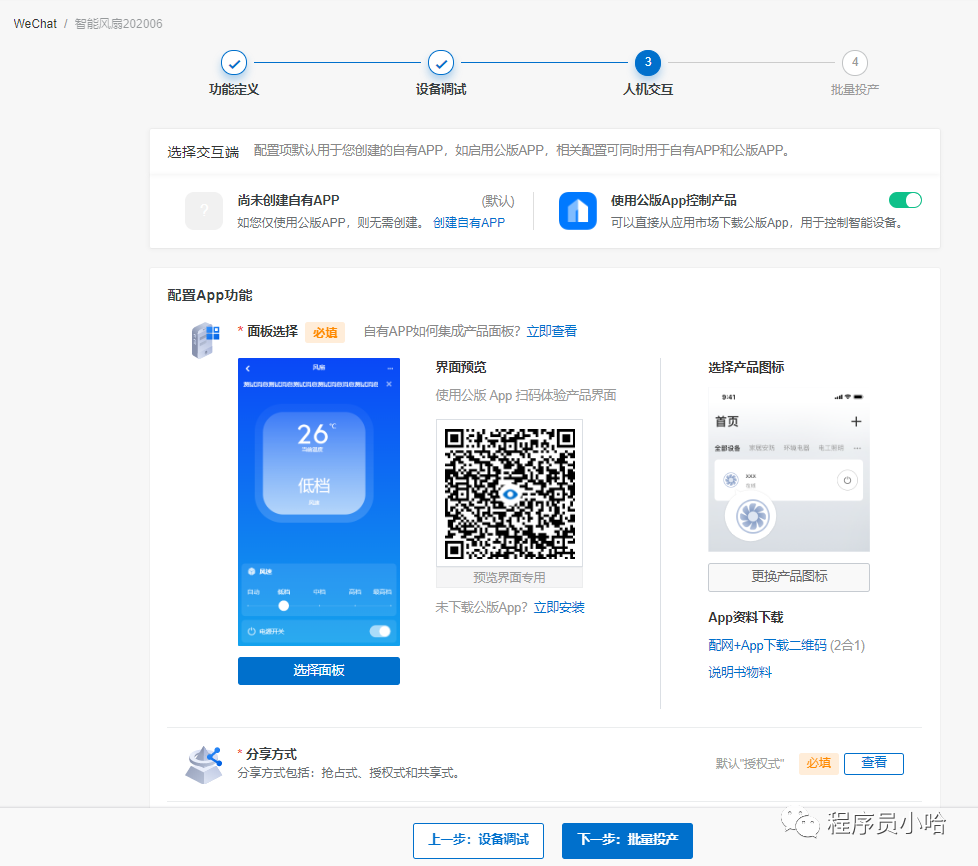Click the plus icon on the 首页 preview
The width and height of the screenshot is (978, 866).
click(855, 421)
